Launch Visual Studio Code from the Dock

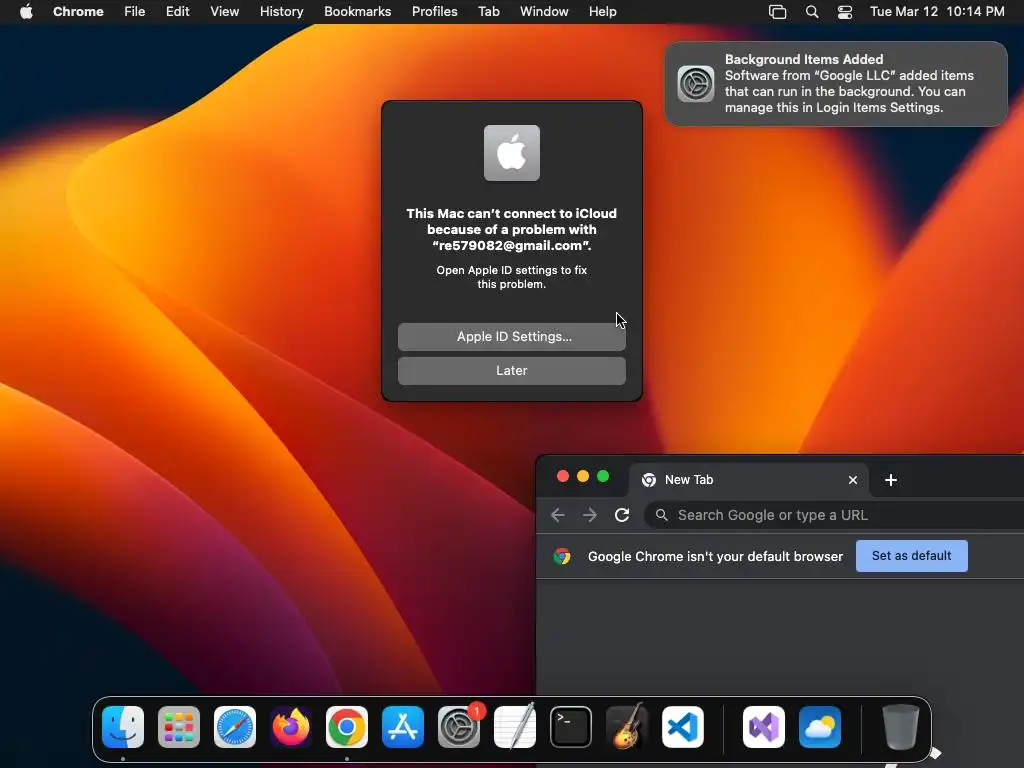coord(683,727)
